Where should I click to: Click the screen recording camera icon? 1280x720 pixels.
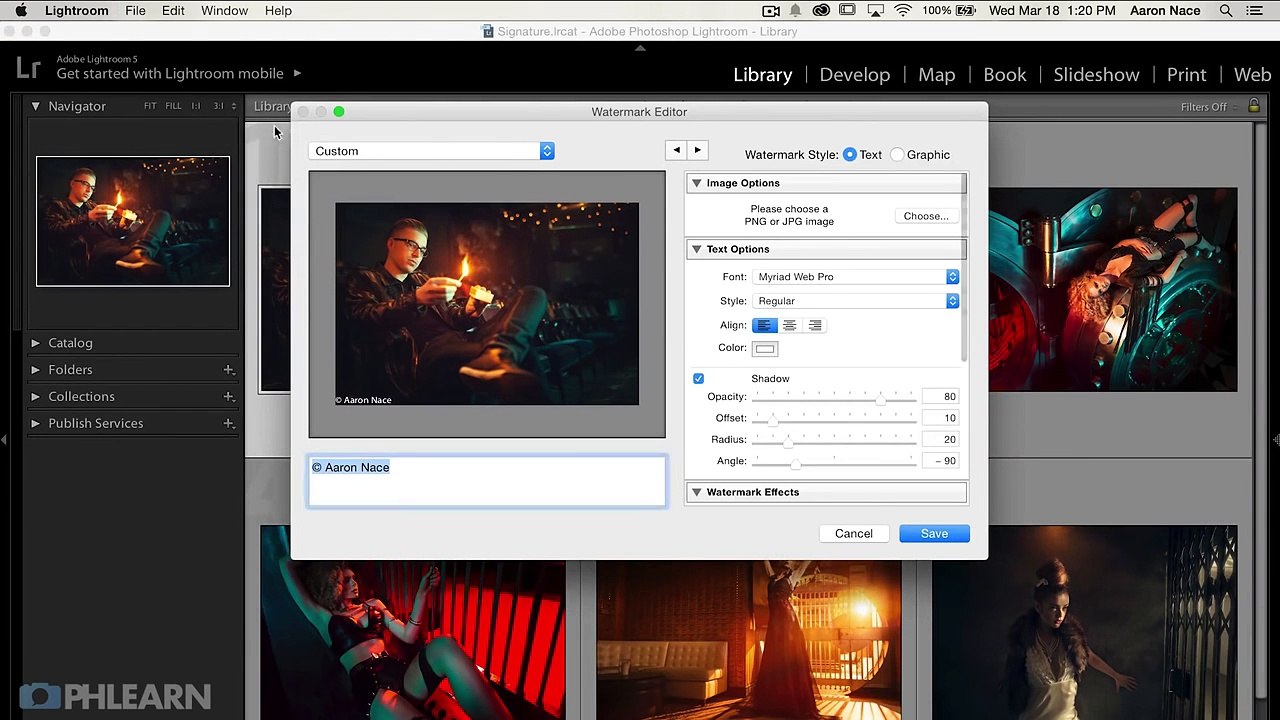[x=771, y=11]
